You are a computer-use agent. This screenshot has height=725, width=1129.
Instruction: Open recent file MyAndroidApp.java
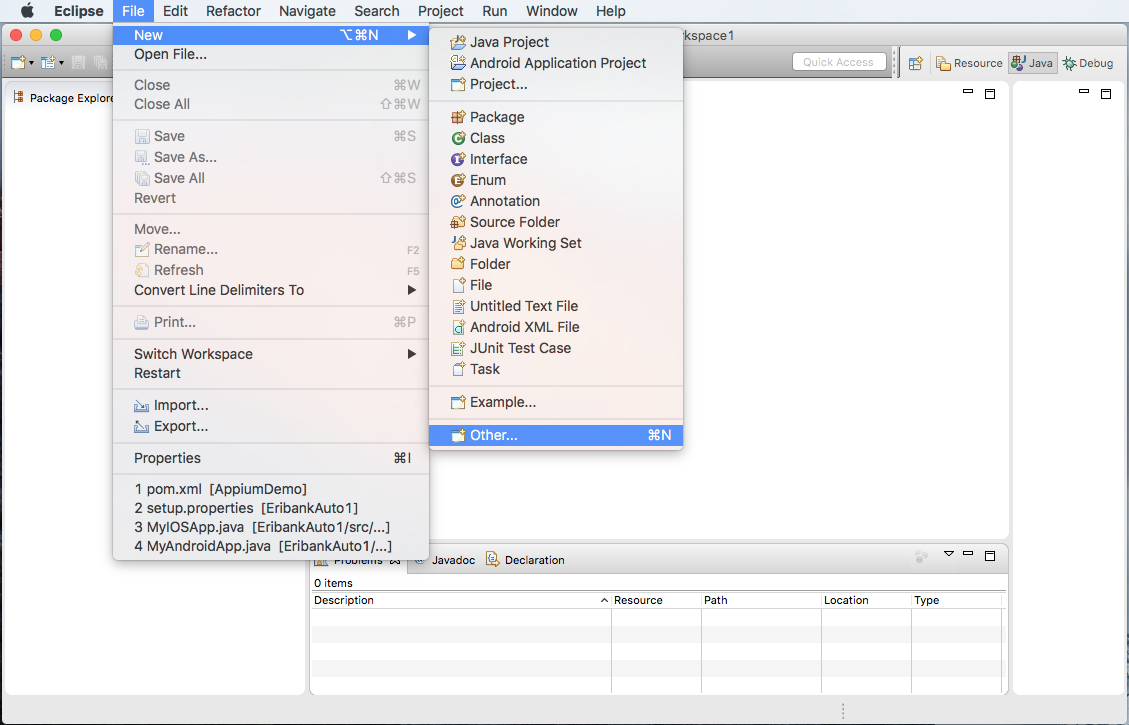271,546
